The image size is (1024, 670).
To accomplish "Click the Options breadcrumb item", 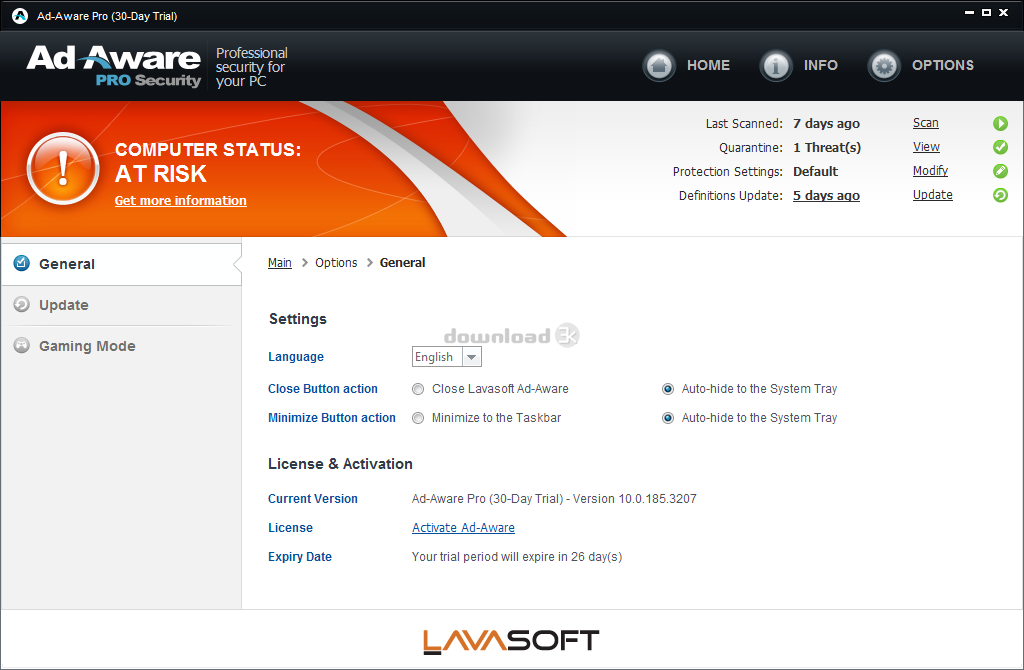I will (336, 263).
